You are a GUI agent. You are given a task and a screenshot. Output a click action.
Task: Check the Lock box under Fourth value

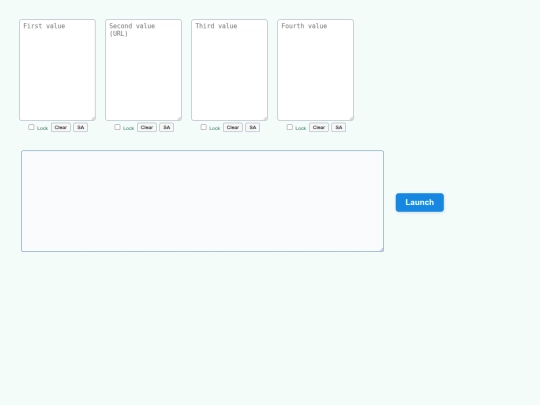(x=290, y=127)
